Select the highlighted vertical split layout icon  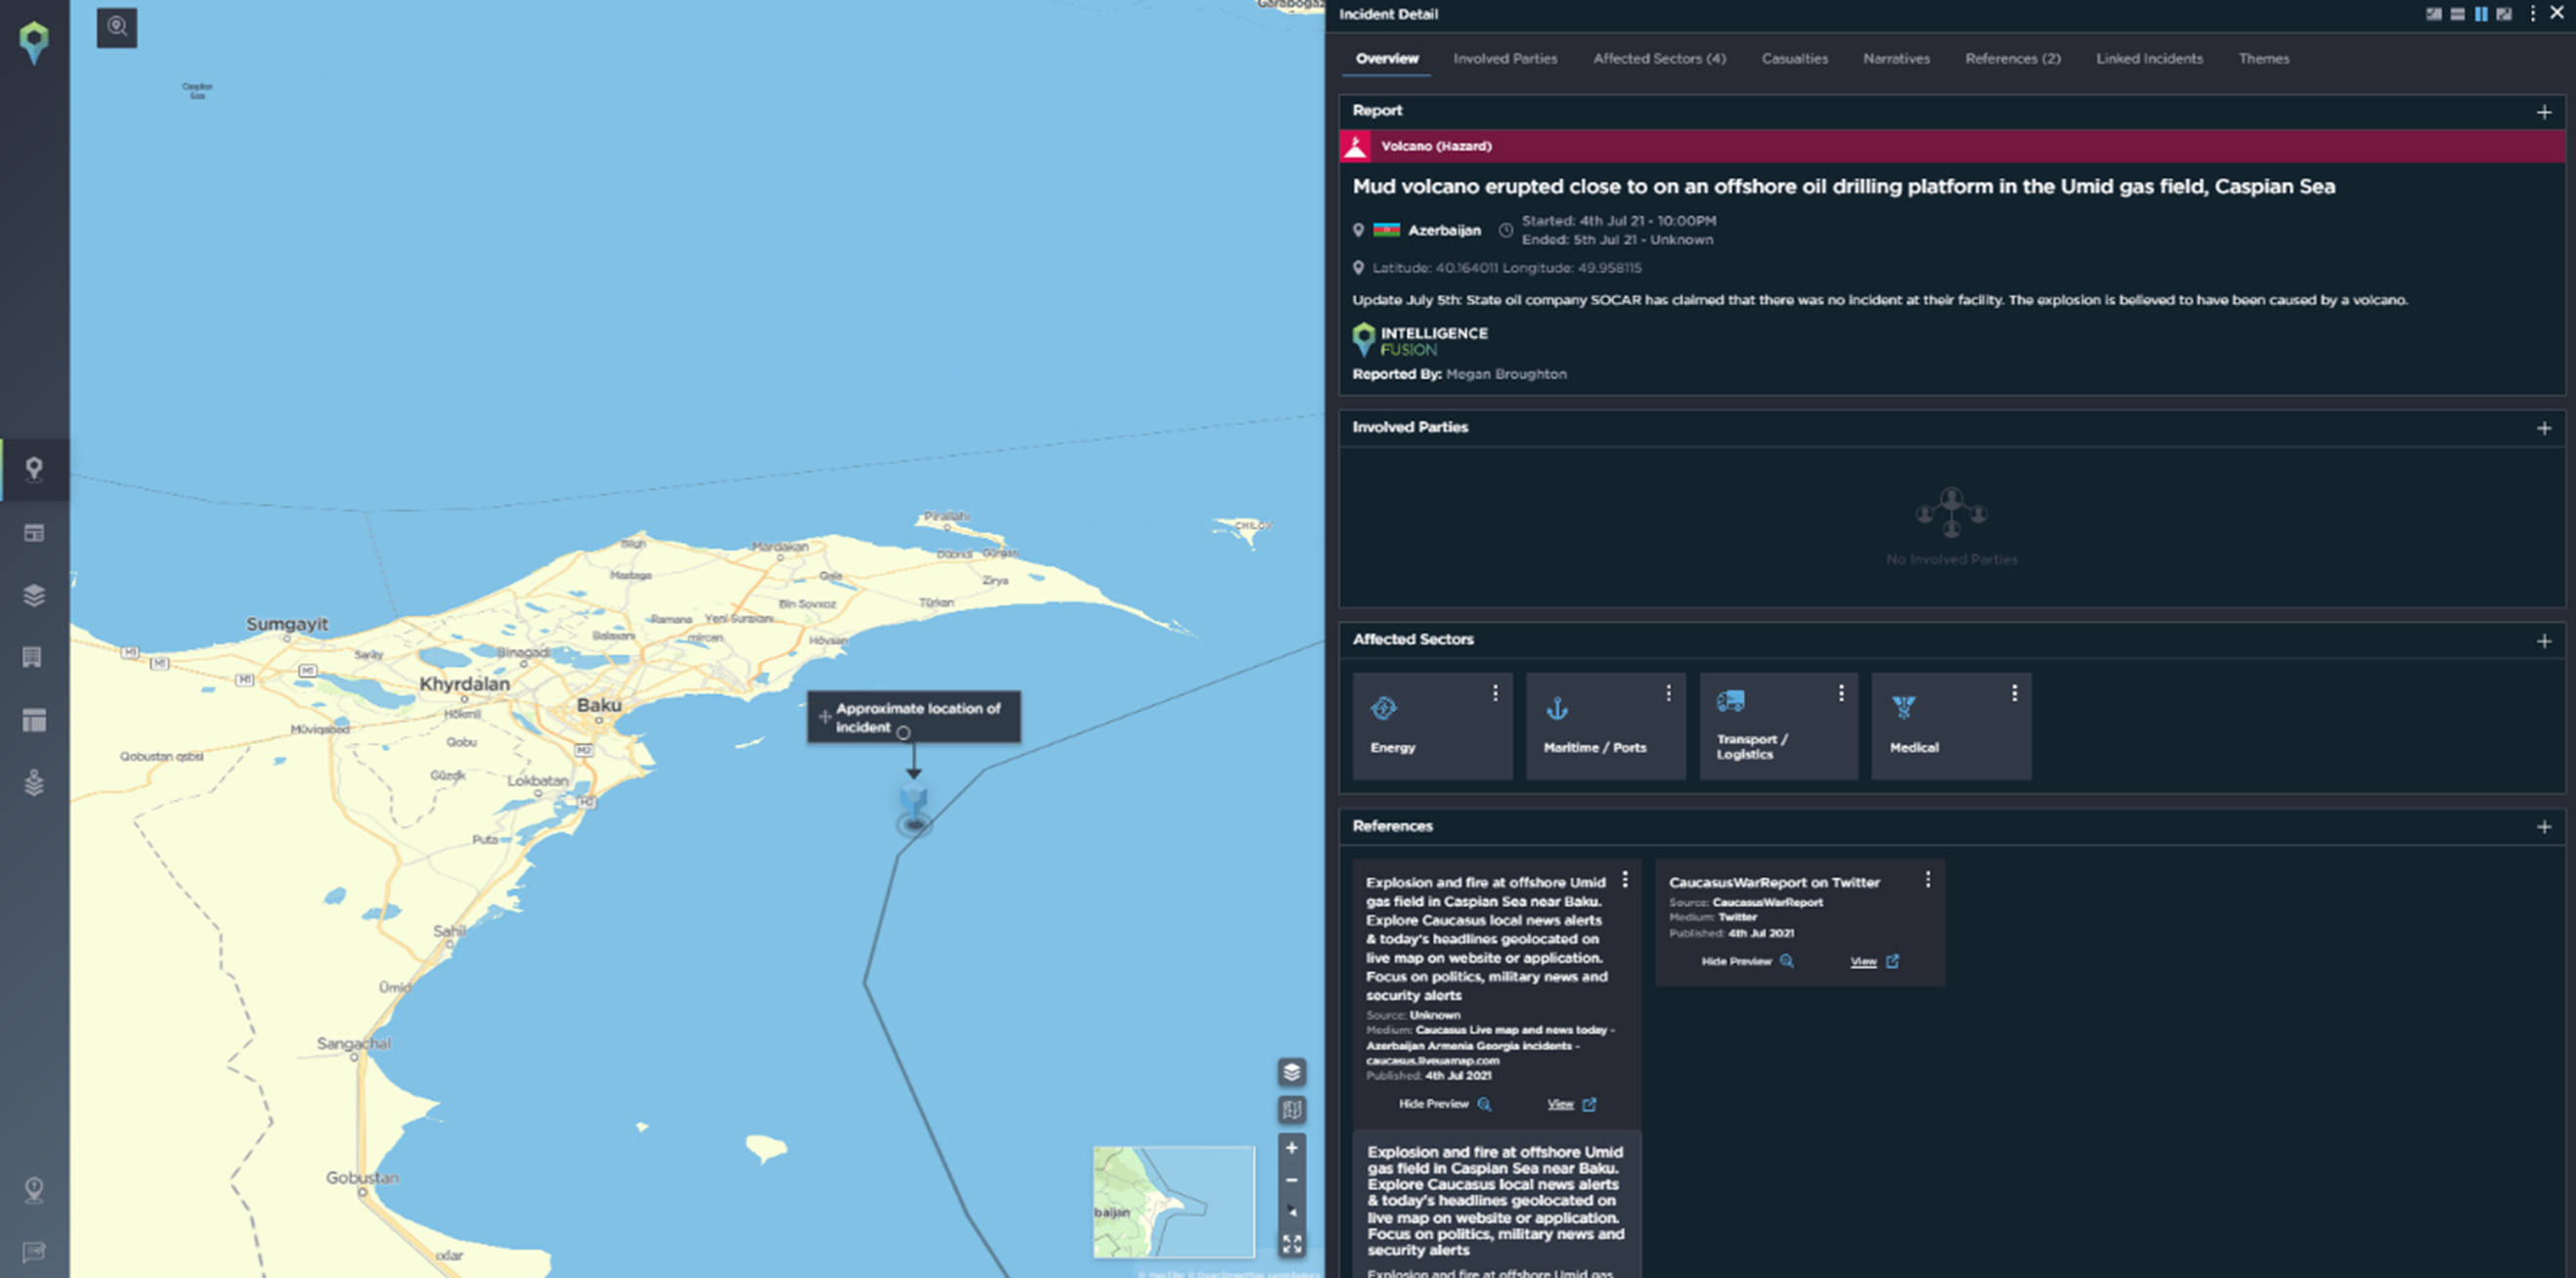click(2481, 14)
